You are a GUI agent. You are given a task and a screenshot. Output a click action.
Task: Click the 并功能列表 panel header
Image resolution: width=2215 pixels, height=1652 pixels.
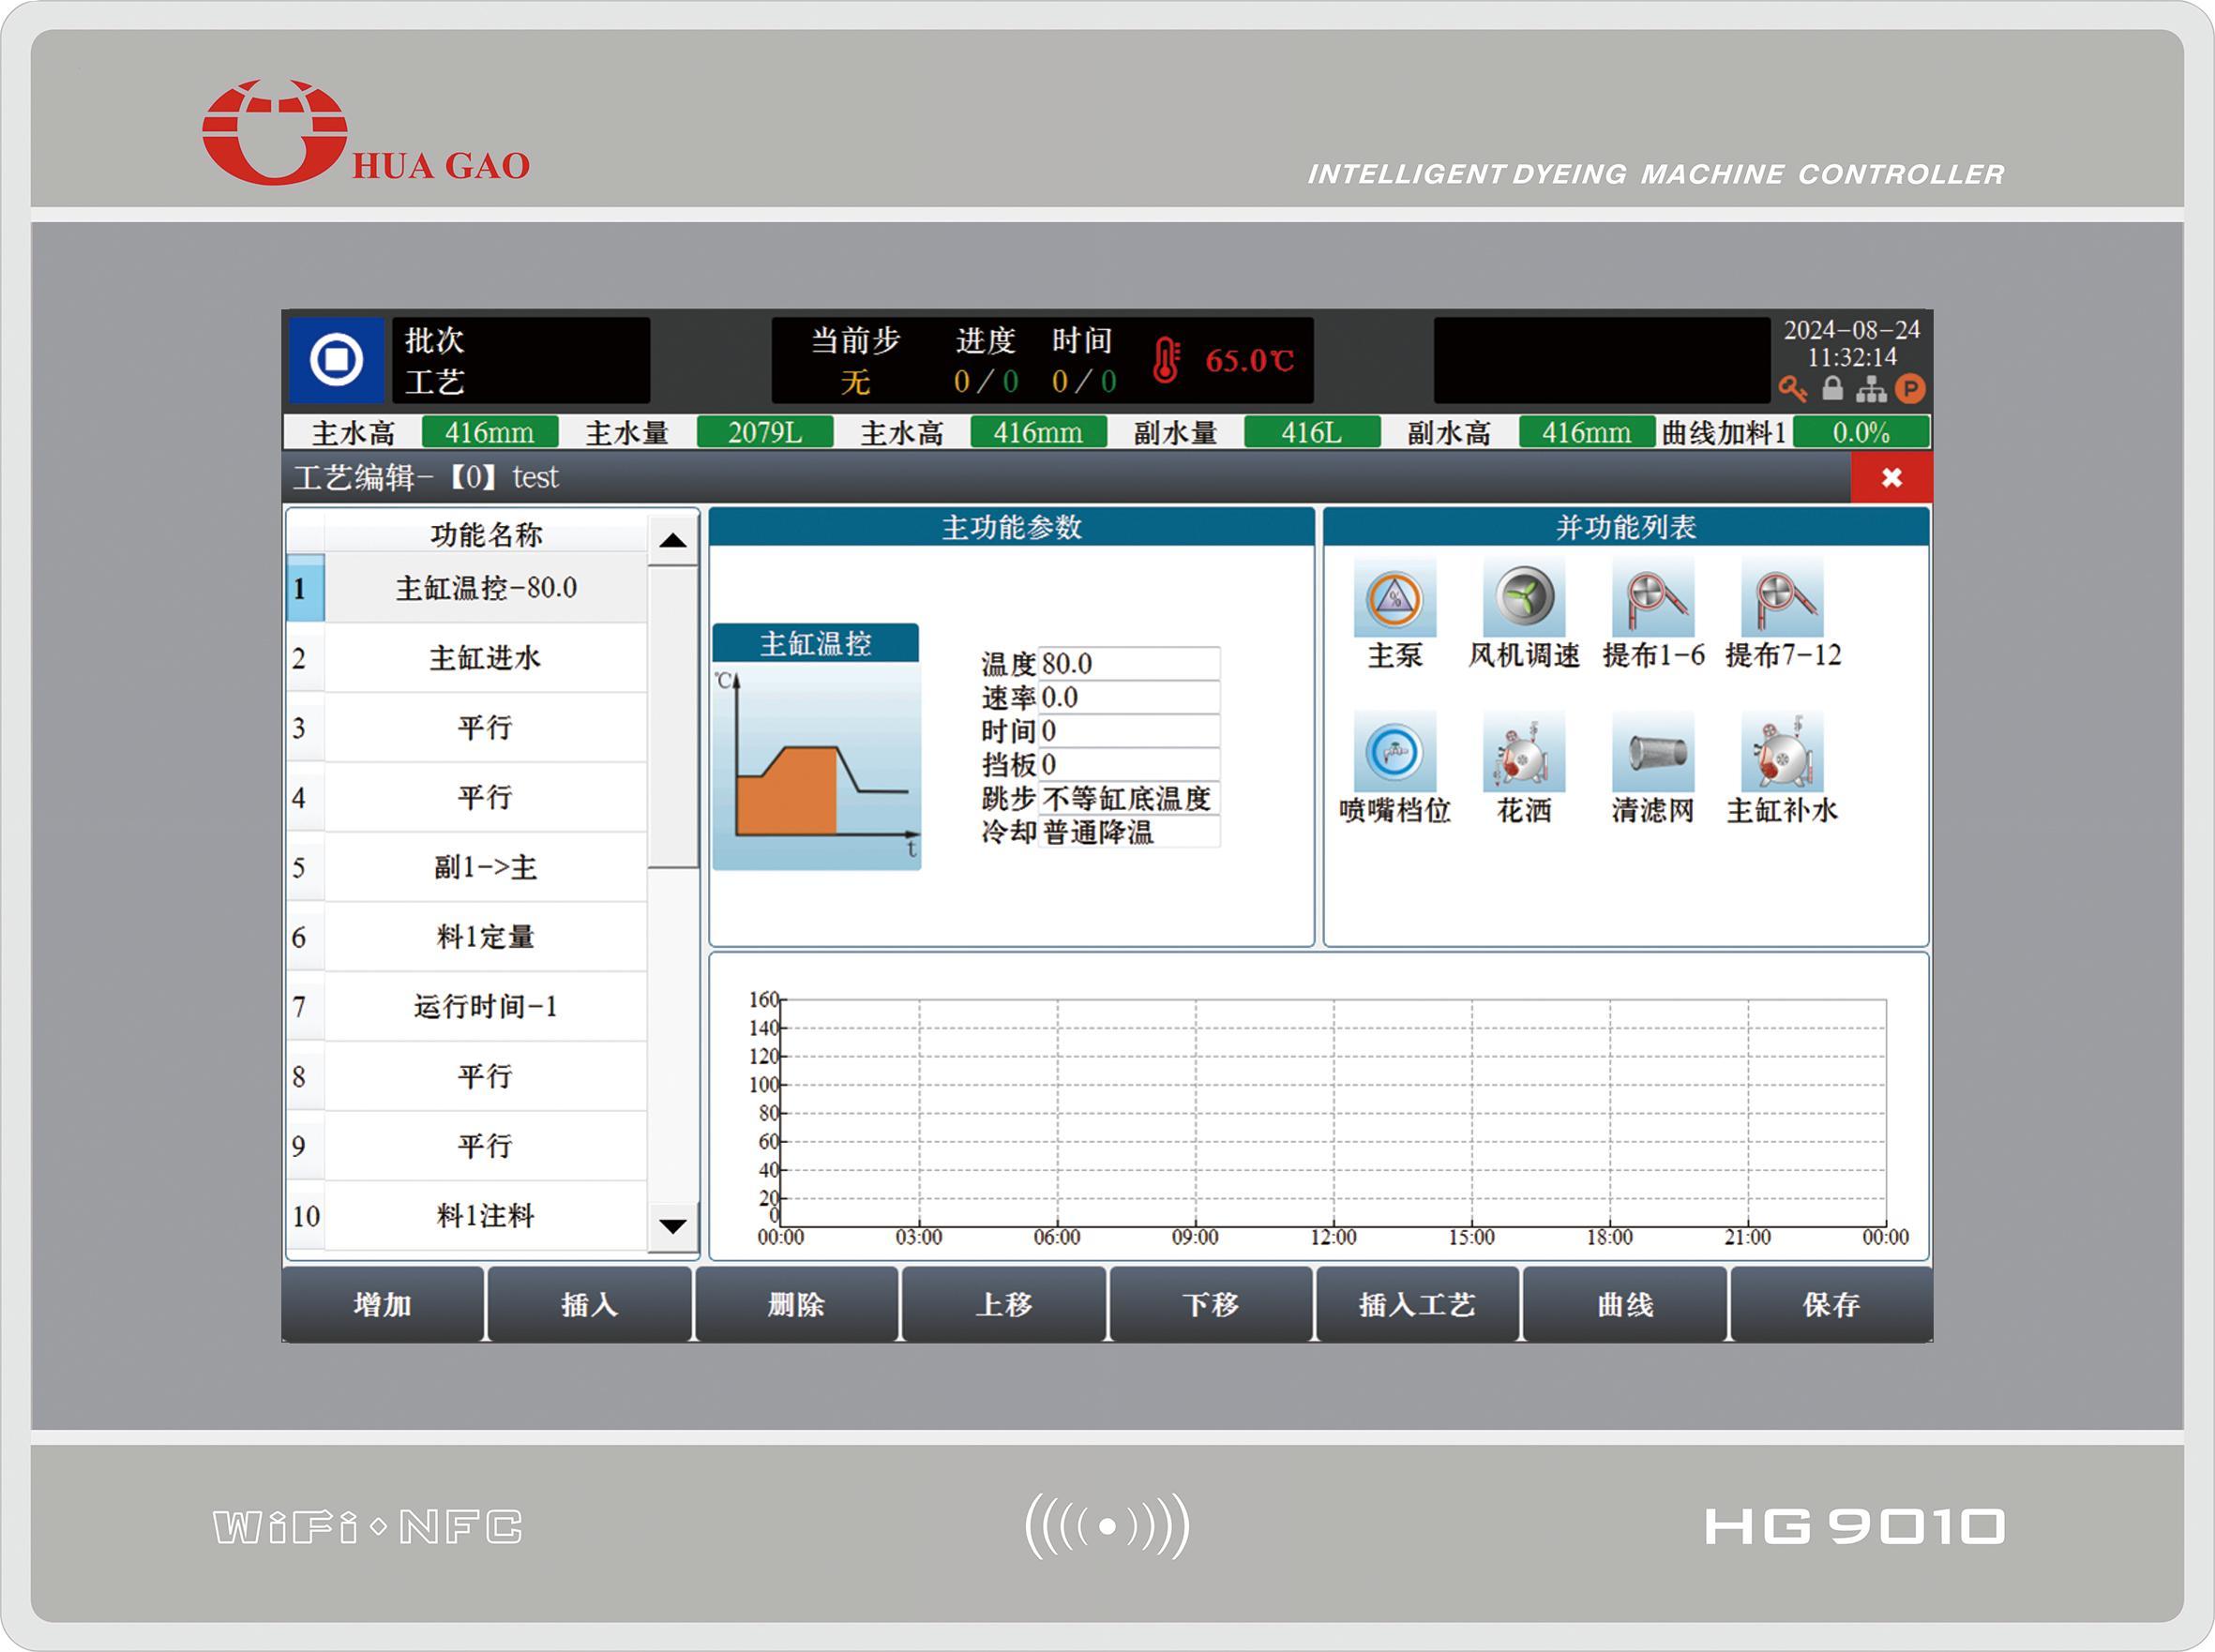click(1626, 527)
